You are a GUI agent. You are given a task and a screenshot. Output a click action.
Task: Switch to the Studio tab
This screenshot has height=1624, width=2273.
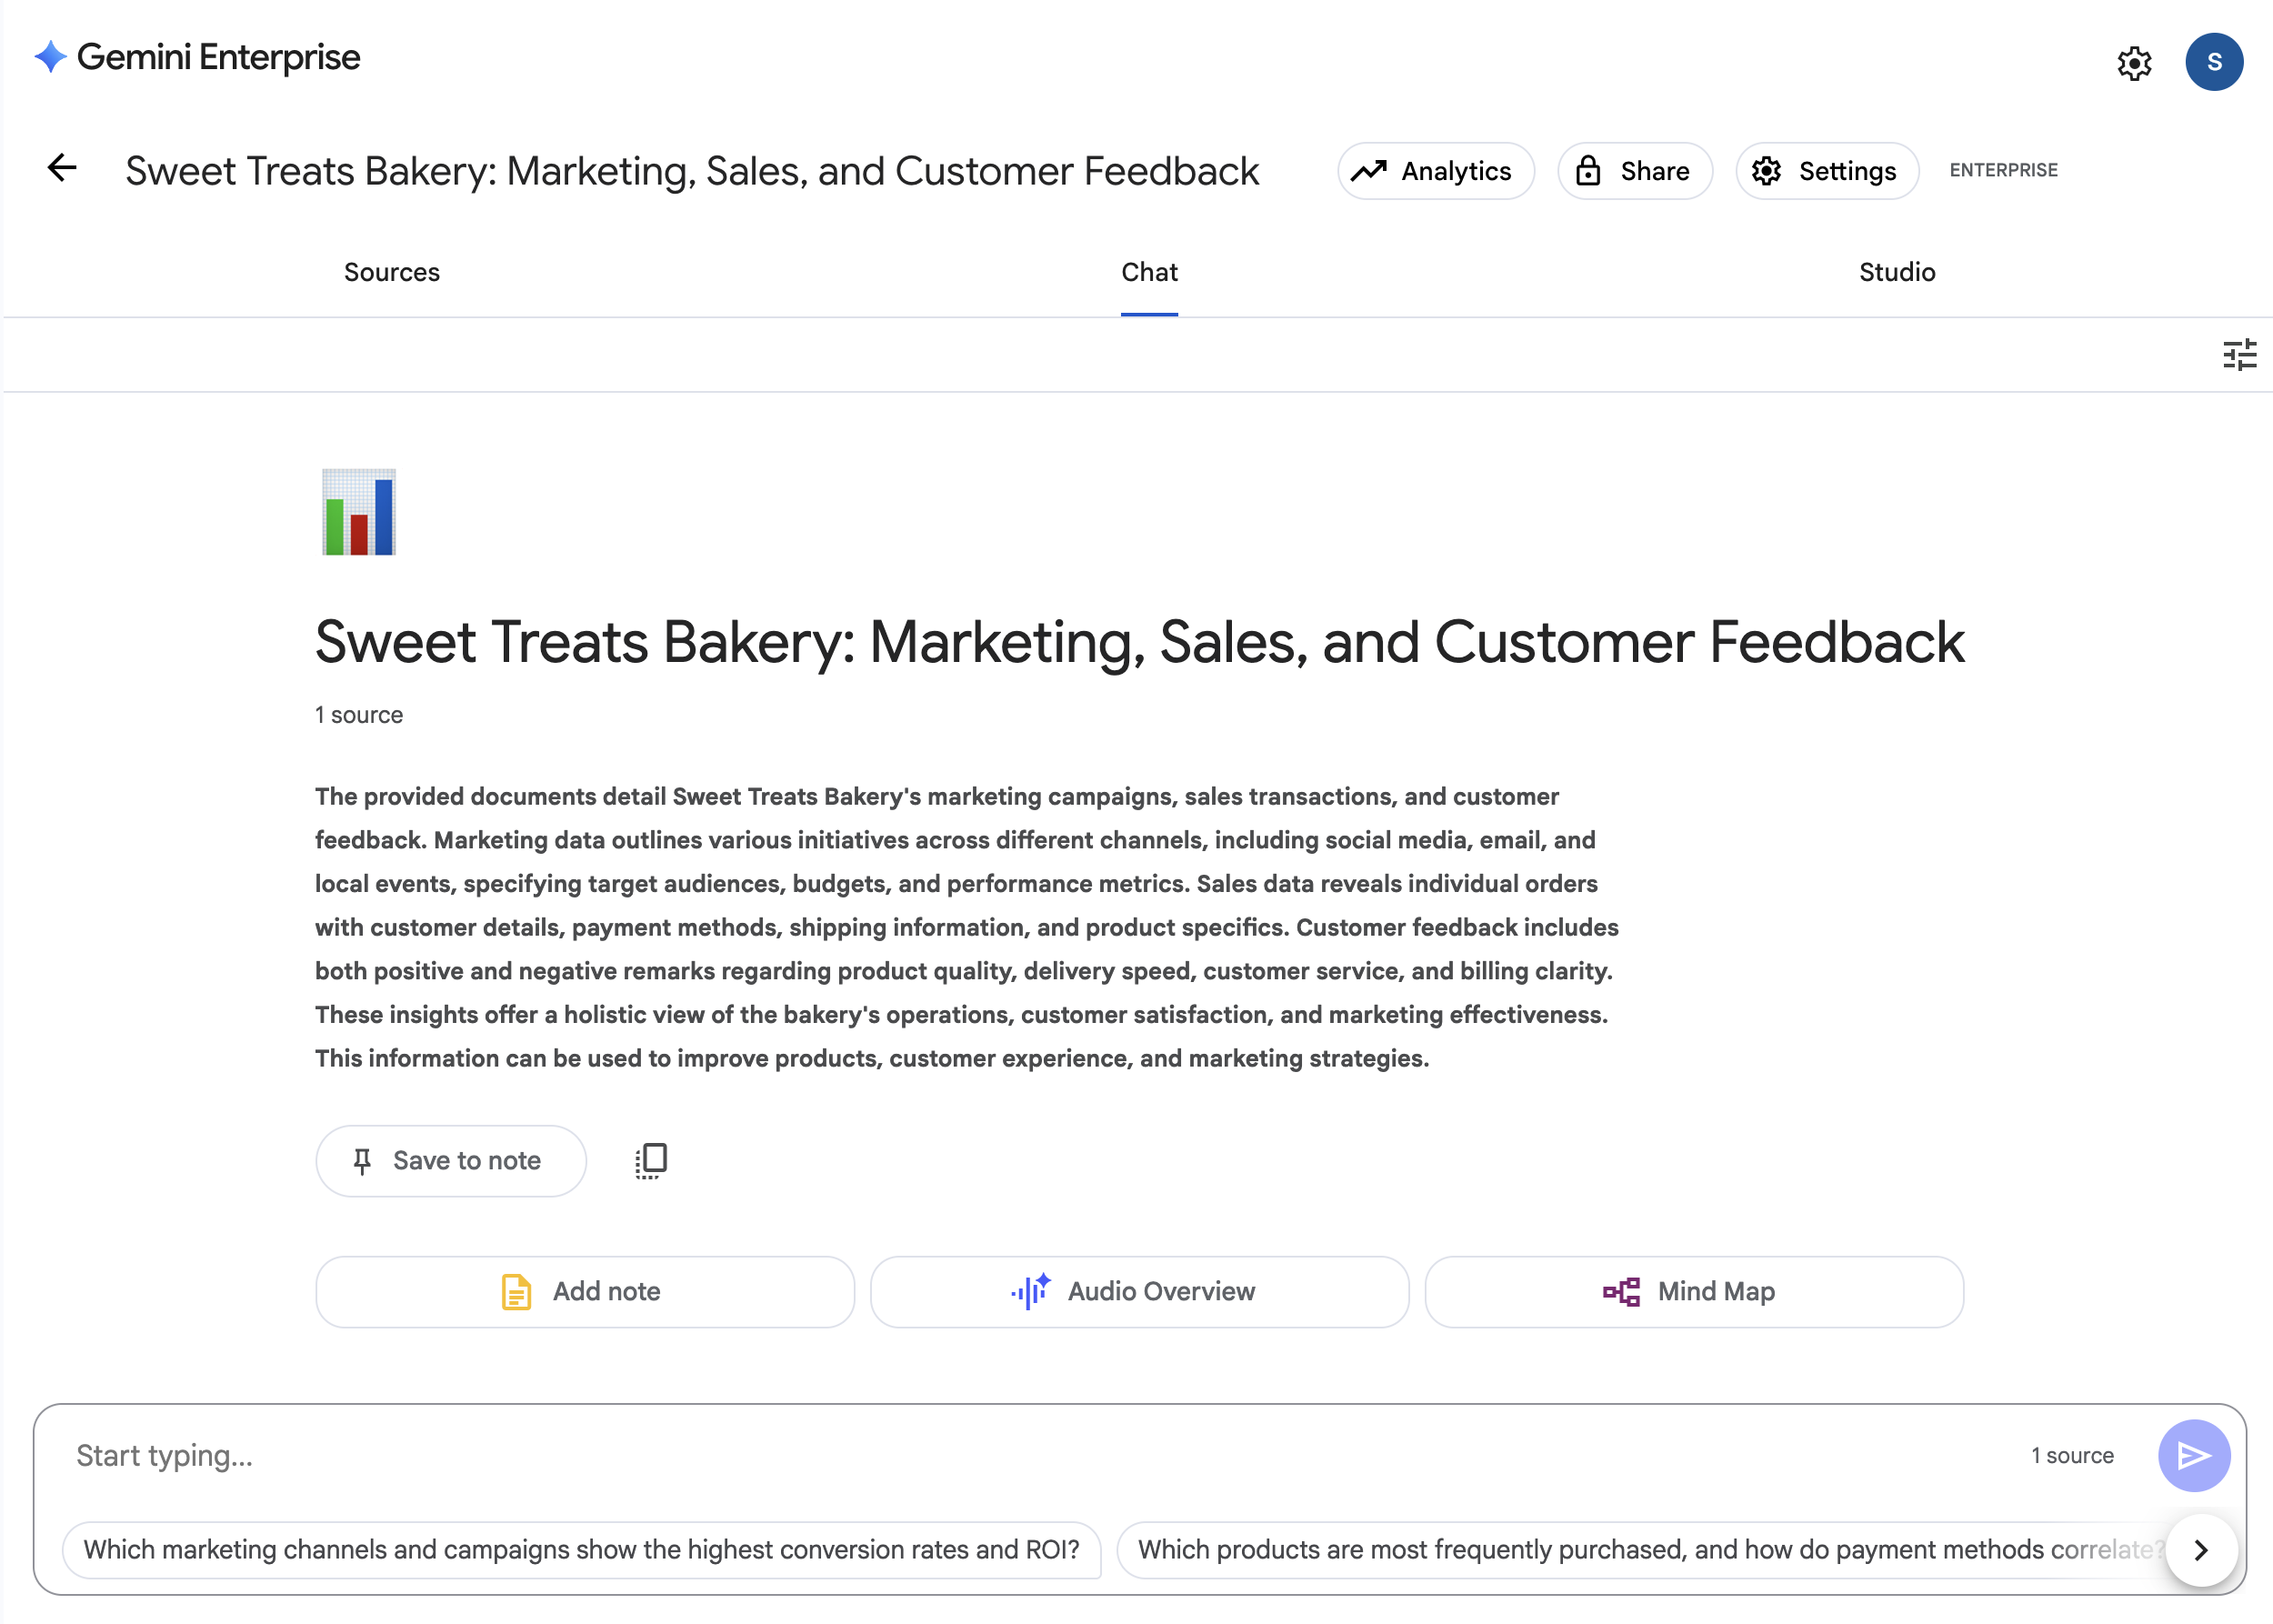pos(1896,272)
